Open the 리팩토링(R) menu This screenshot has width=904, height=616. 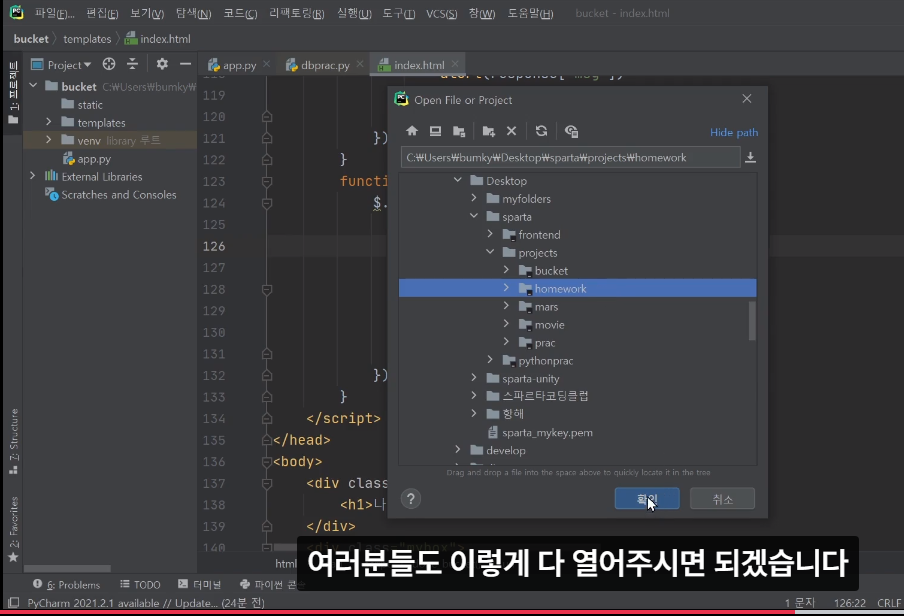click(296, 13)
